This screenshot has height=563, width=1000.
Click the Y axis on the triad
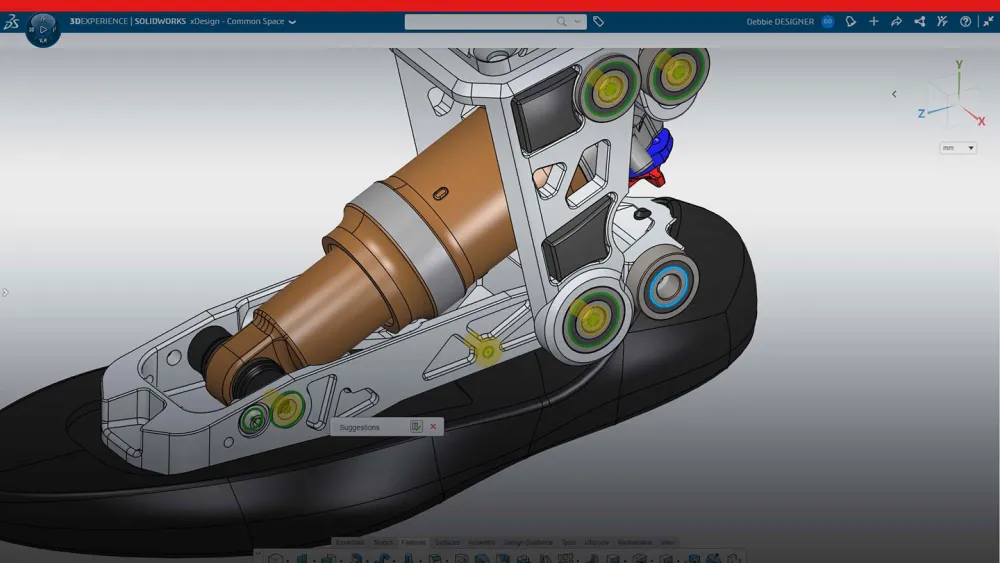(x=959, y=65)
